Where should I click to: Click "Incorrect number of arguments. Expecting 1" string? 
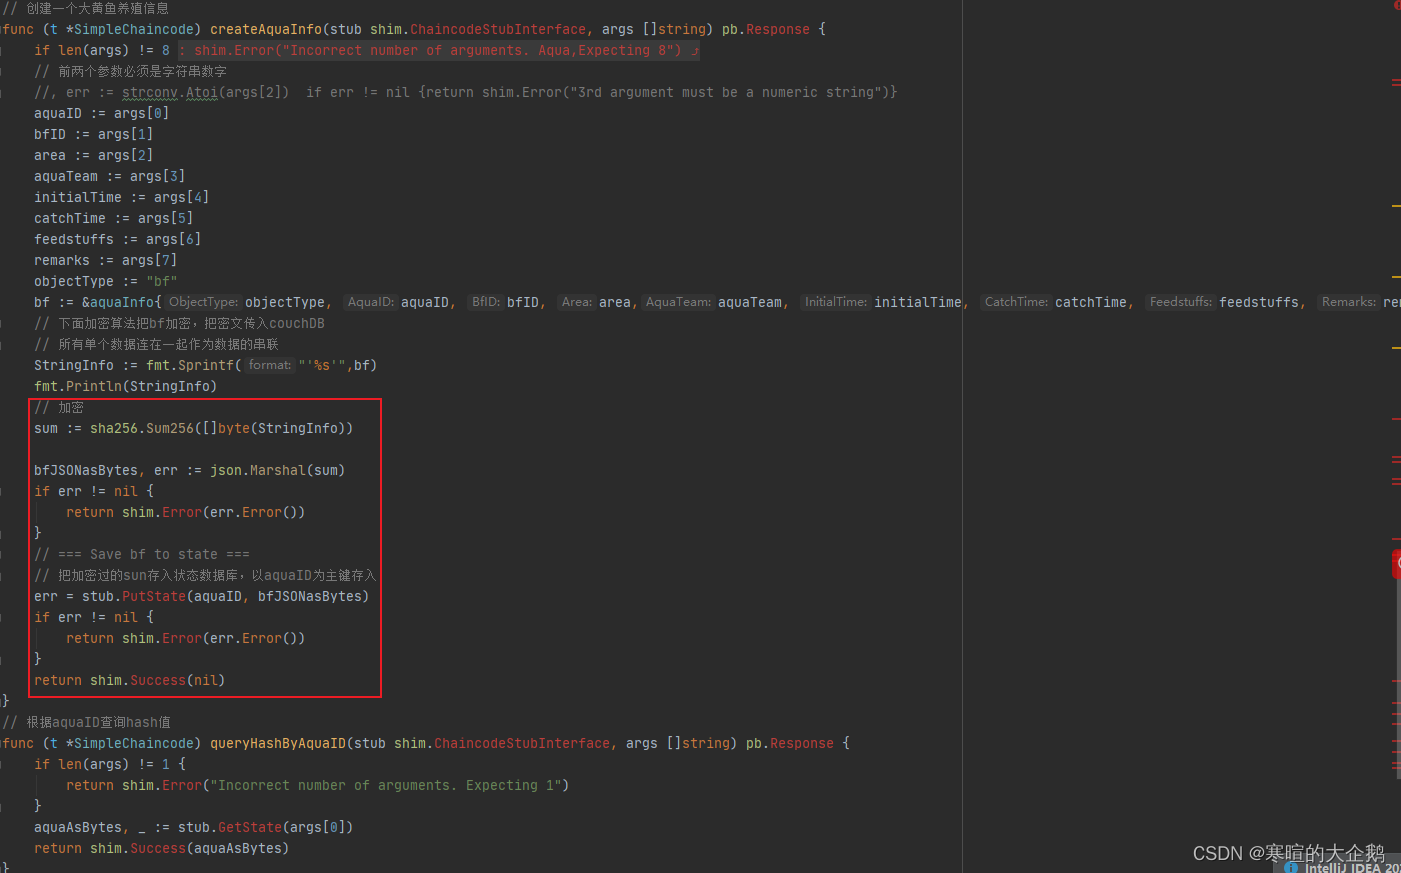386,785
